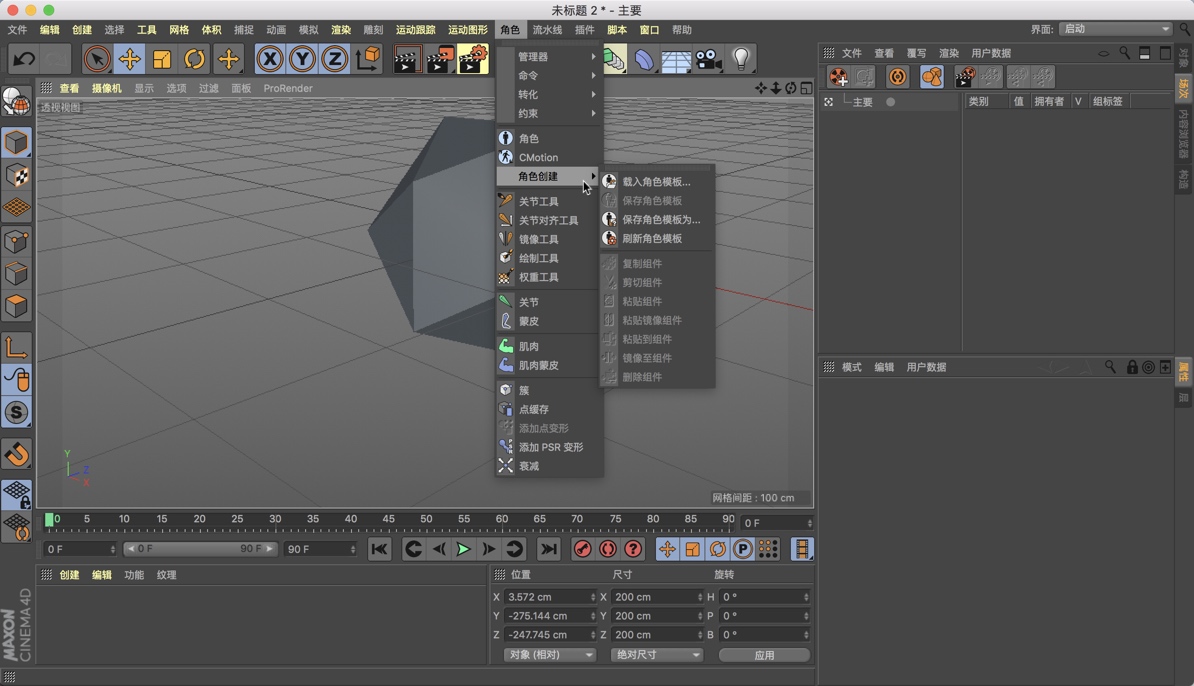Expand 转化 submenu

pyautogui.click(x=549, y=94)
